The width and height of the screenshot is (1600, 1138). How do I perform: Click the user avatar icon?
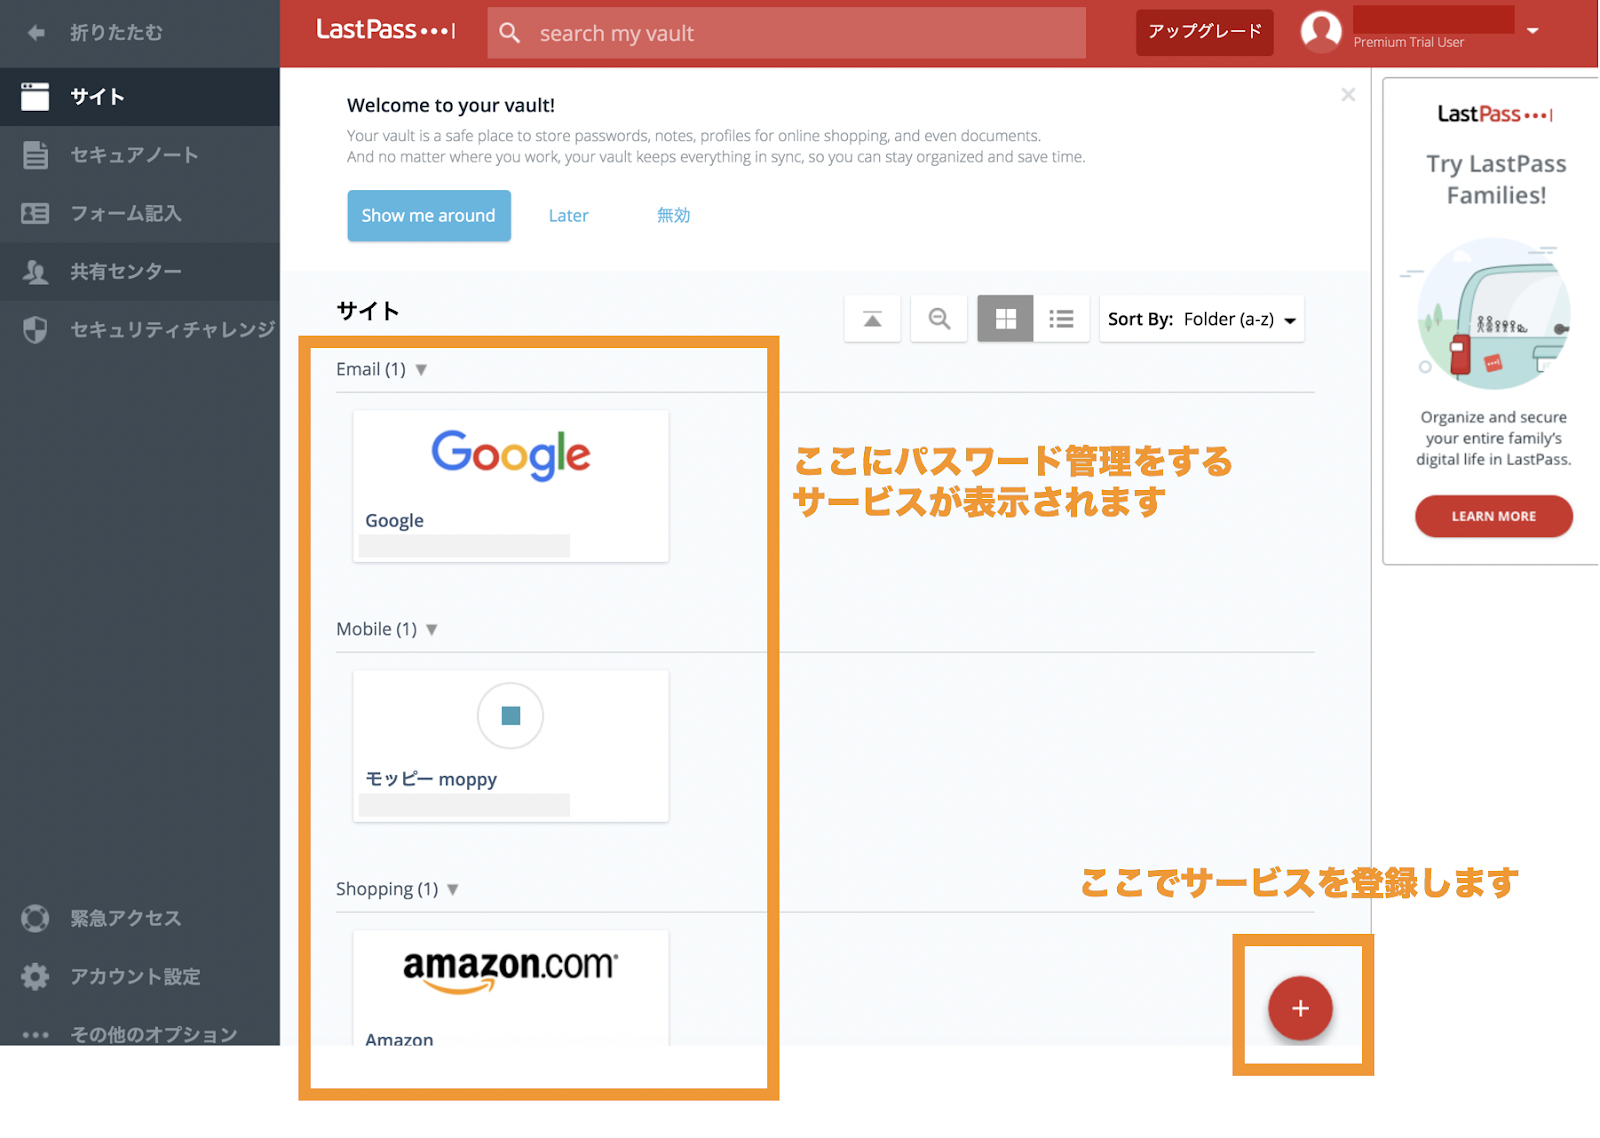[1321, 32]
